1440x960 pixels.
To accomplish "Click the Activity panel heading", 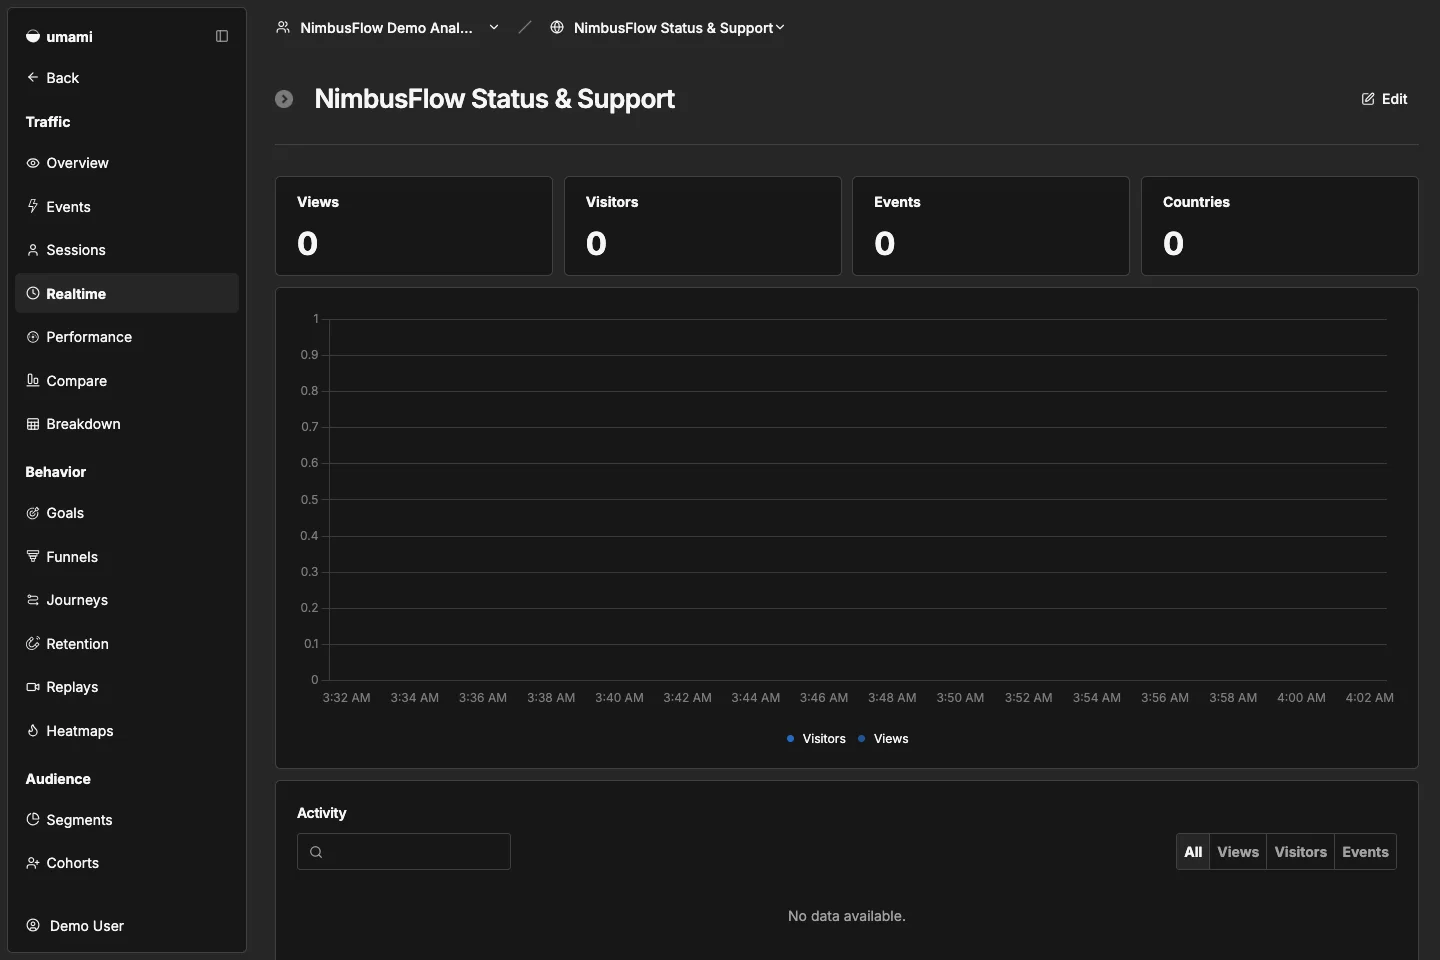I will point(321,813).
